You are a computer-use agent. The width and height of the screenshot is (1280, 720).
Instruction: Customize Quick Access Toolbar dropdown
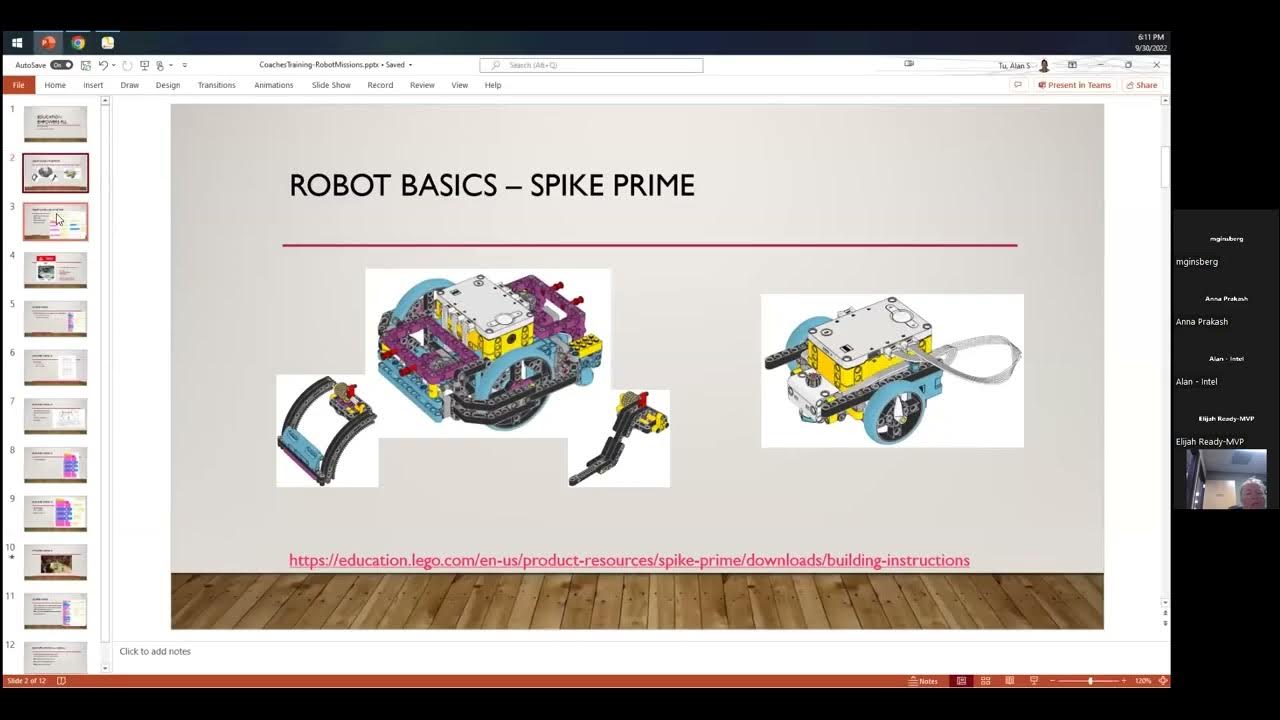pos(184,65)
